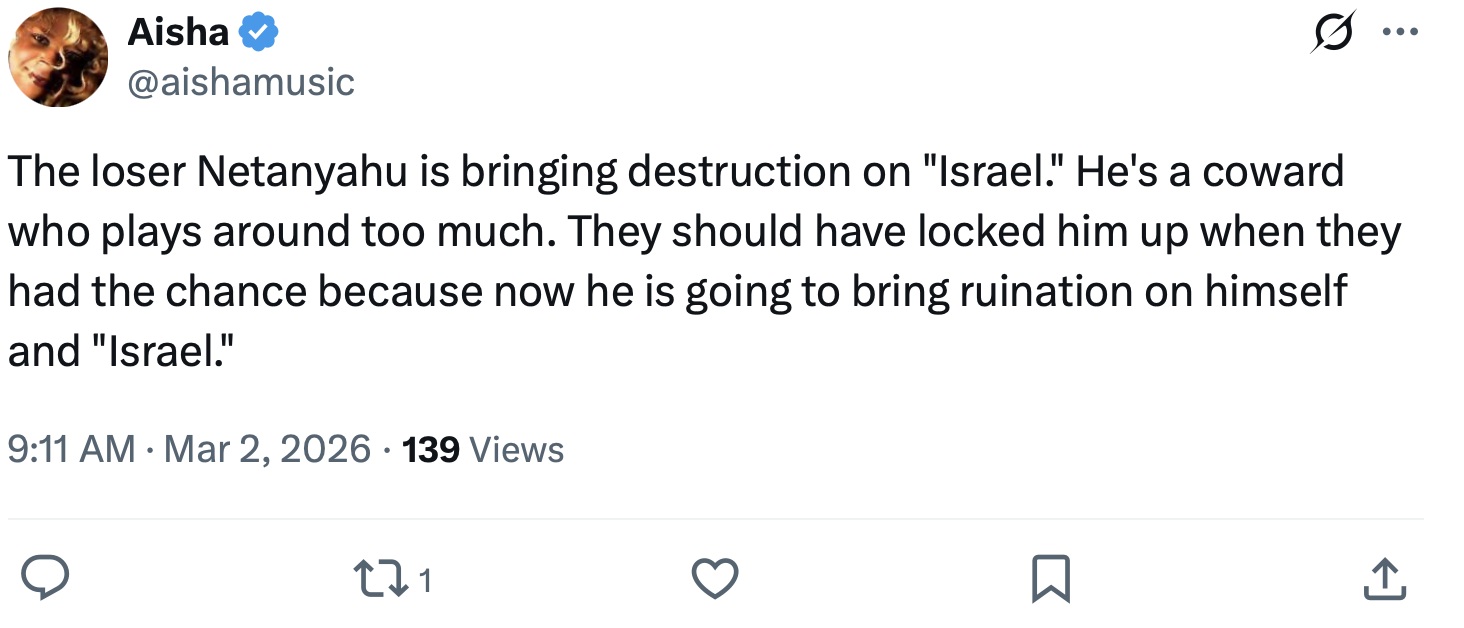Screen dimensions: 1464x628
Task: Open Aisha's profile picture
Action: tap(58, 58)
